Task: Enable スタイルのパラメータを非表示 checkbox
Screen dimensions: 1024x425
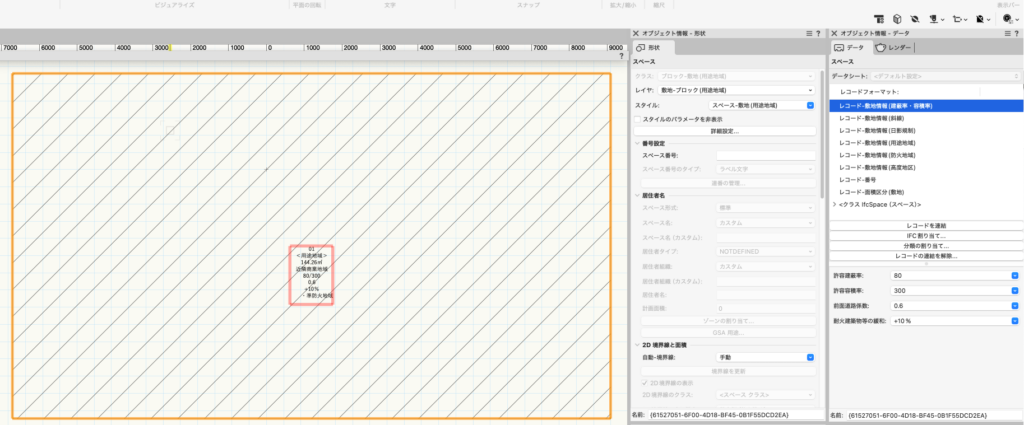Action: 638,119
